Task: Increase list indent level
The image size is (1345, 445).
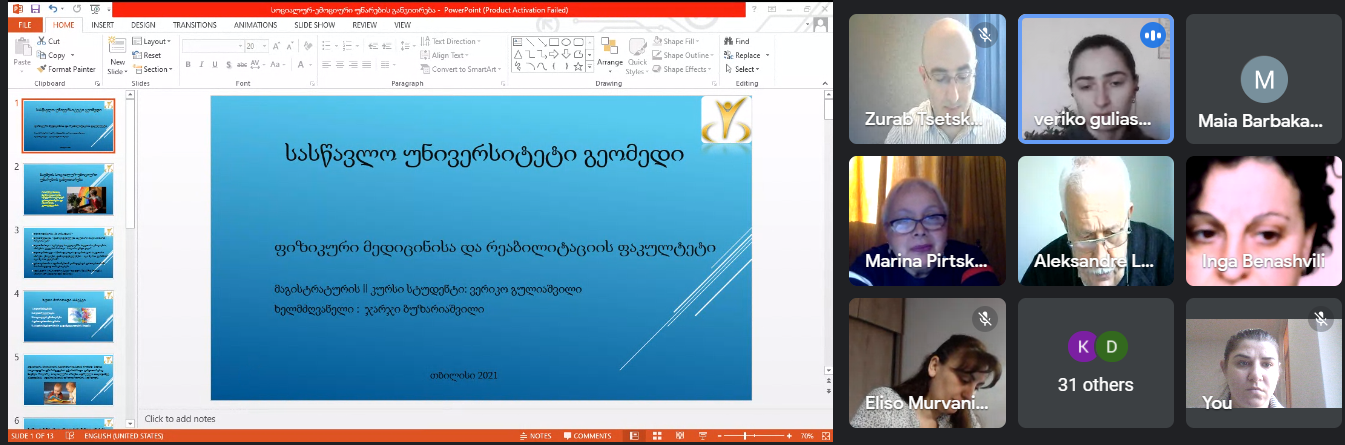Action: click(x=387, y=46)
